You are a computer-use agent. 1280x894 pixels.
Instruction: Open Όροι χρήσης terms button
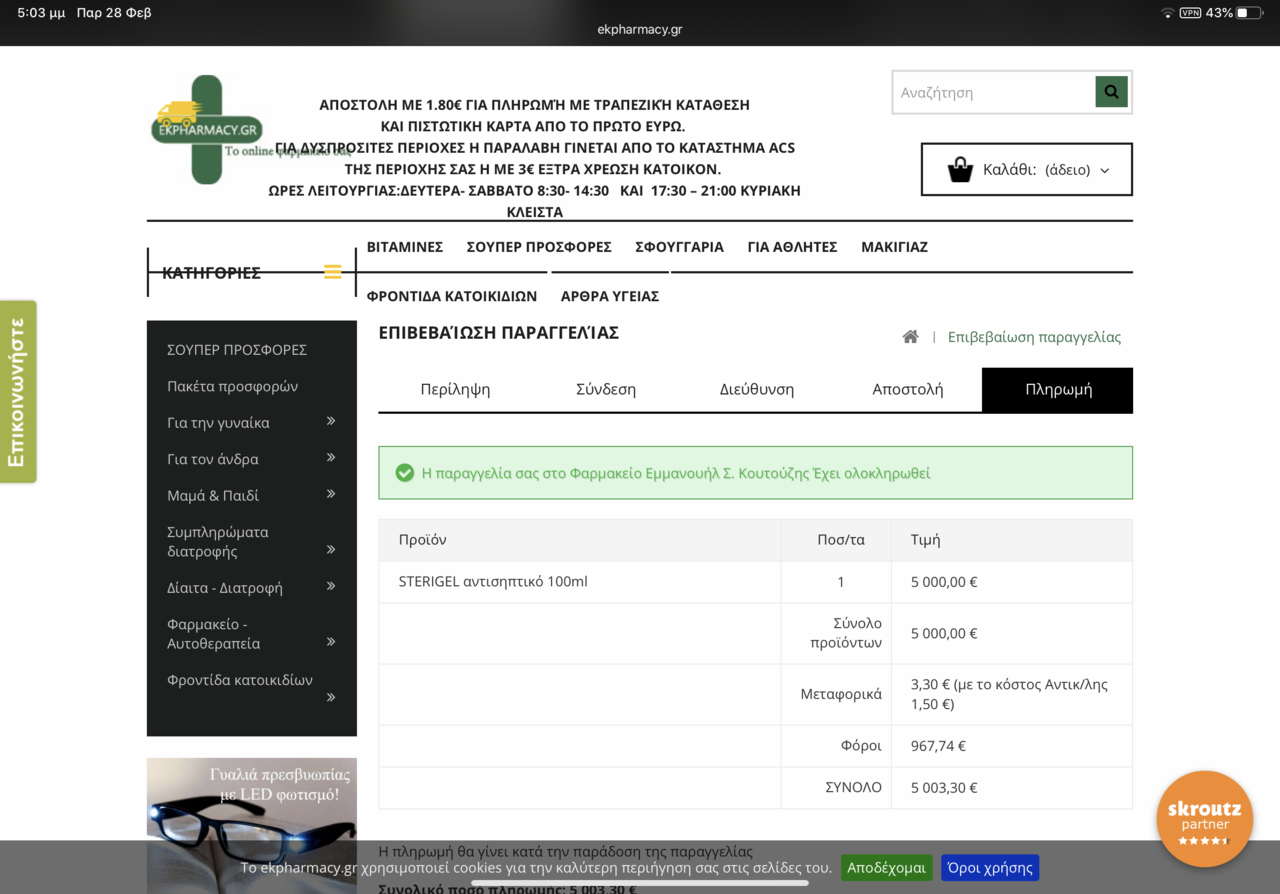point(990,868)
